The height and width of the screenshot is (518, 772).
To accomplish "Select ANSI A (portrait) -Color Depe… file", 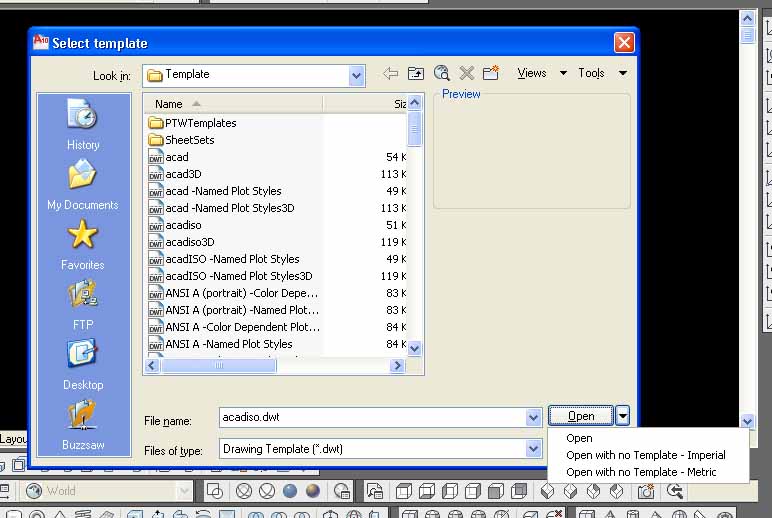I will (233, 293).
